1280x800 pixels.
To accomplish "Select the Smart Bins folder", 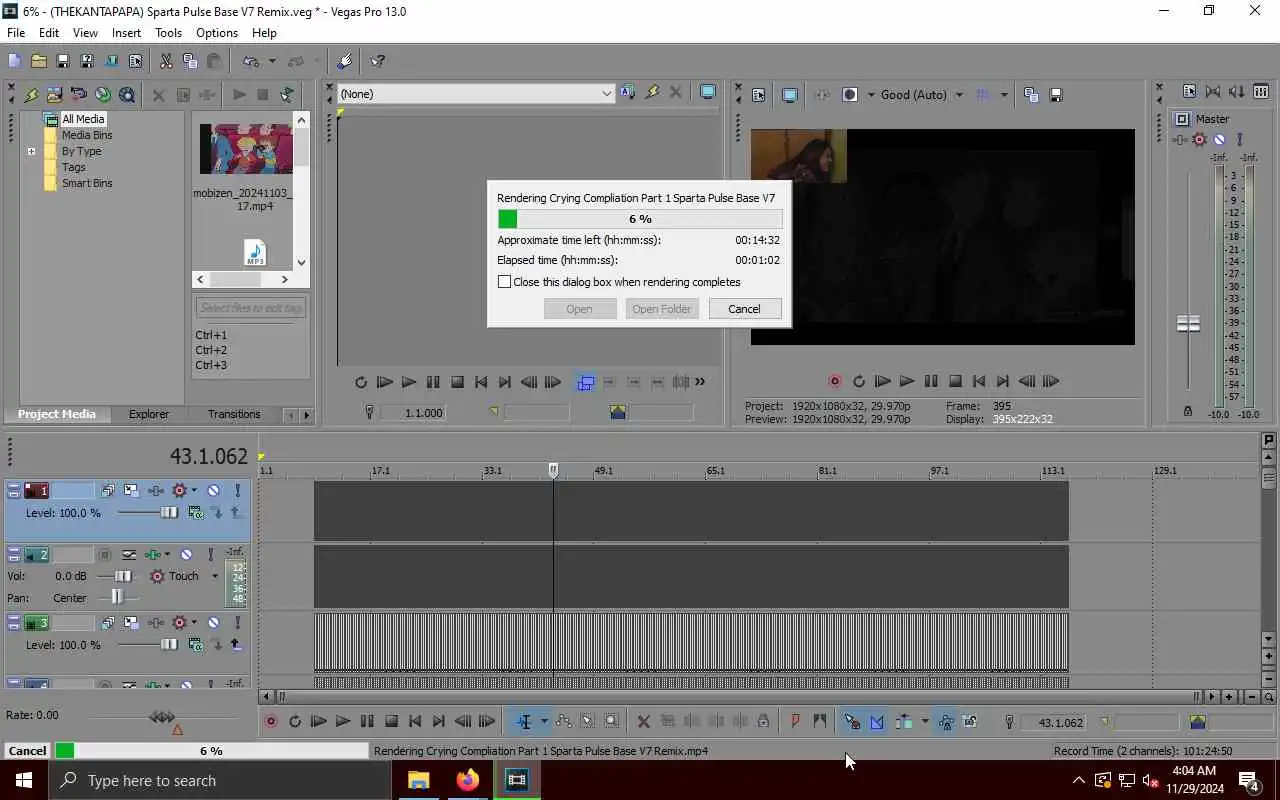I will coord(87,183).
